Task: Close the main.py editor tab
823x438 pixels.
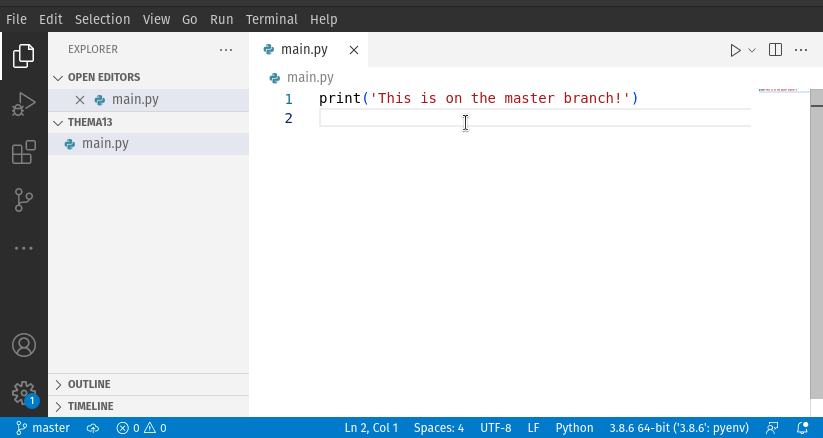Action: pyautogui.click(x=353, y=50)
